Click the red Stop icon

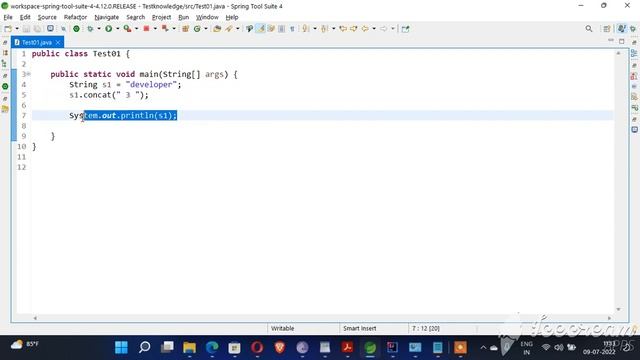(x=146, y=29)
